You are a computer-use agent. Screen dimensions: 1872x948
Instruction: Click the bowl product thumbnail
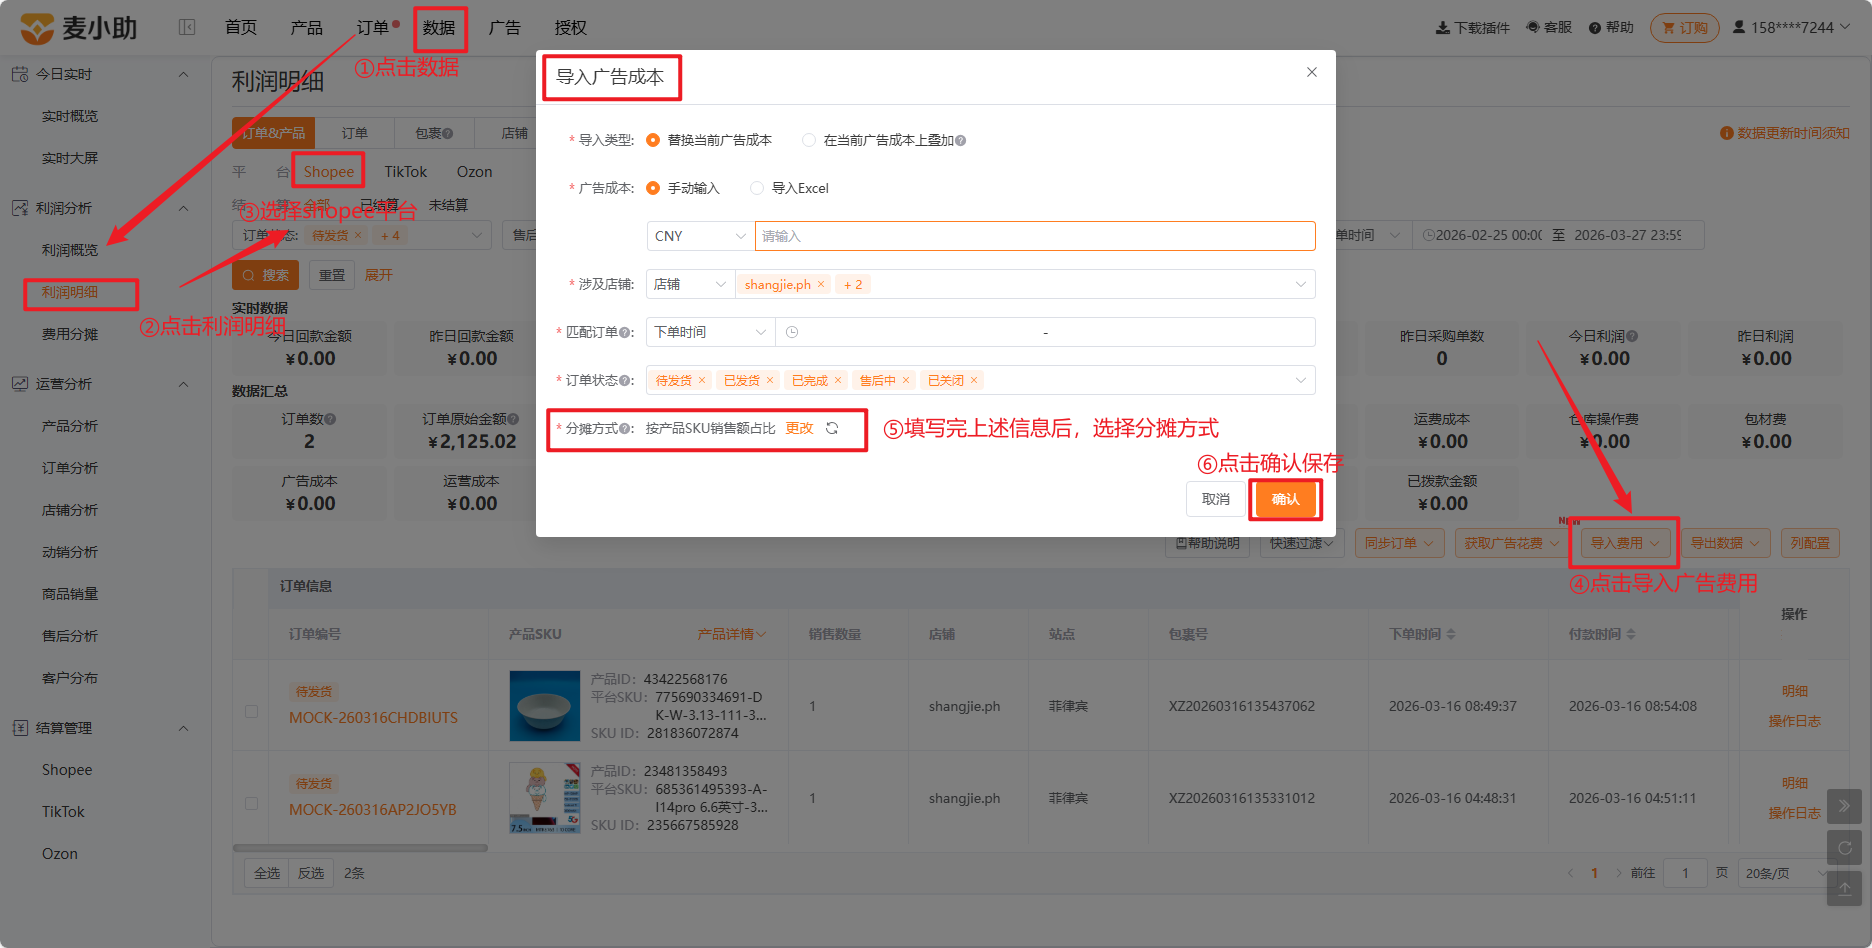pos(545,706)
